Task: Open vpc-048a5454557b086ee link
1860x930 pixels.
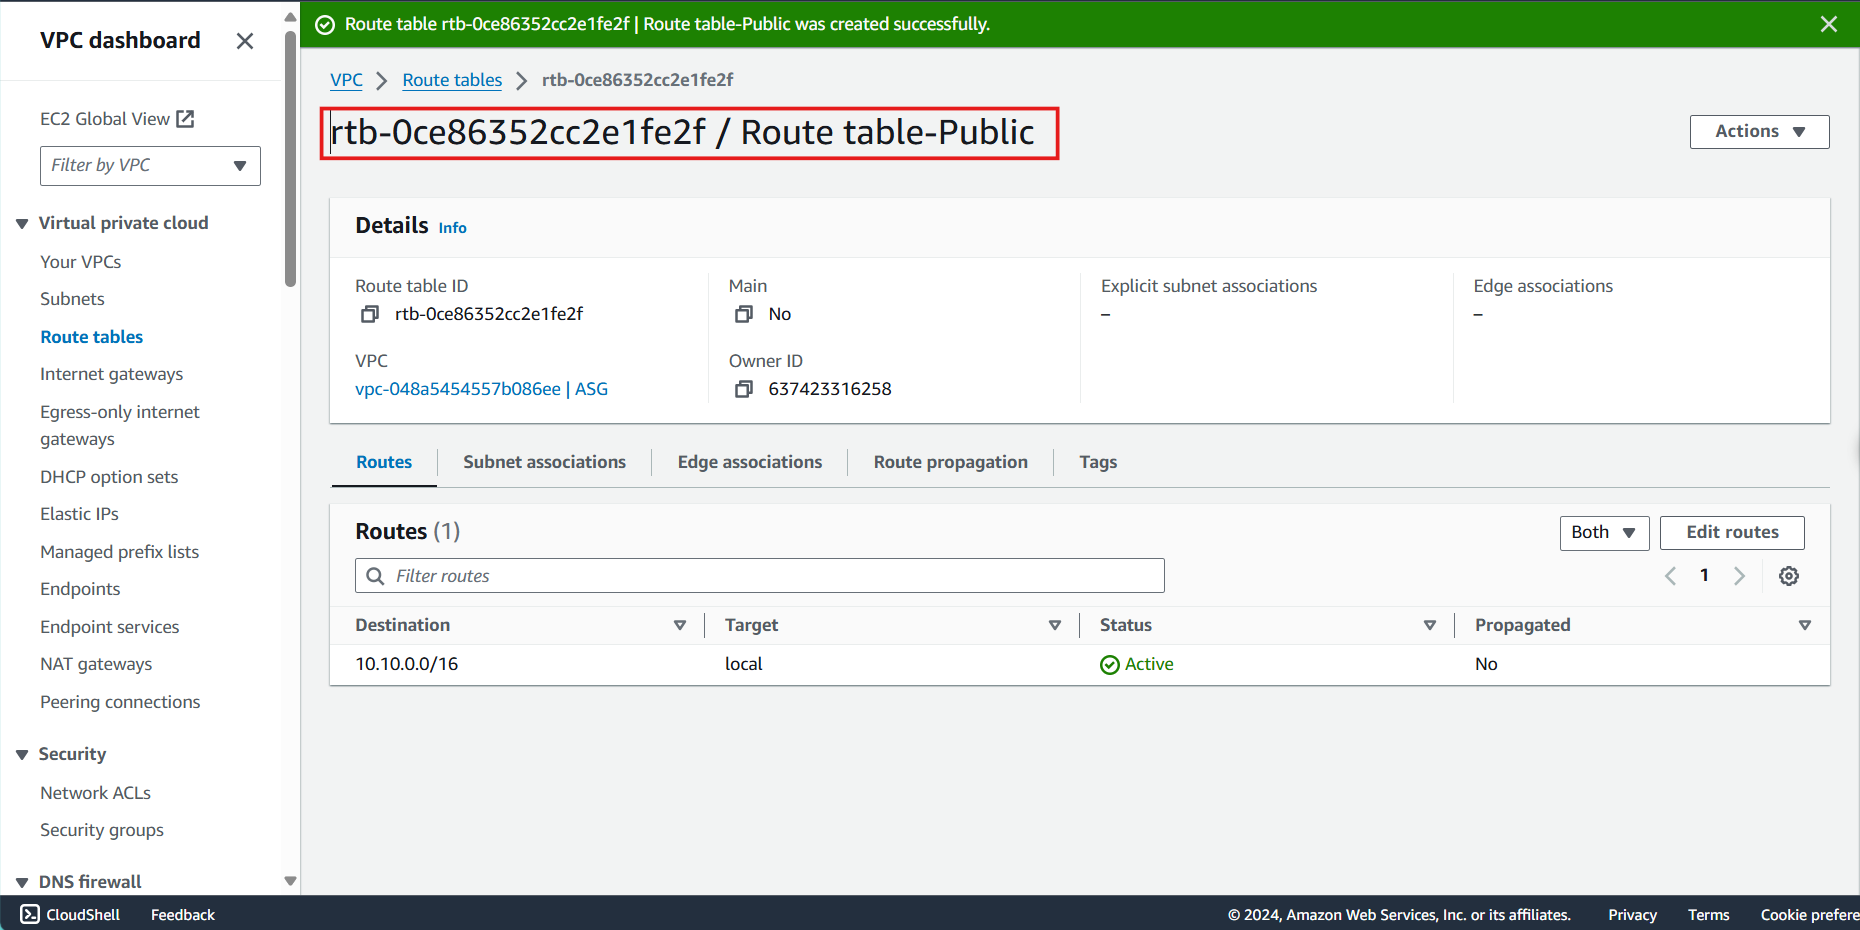Action: pyautogui.click(x=457, y=389)
